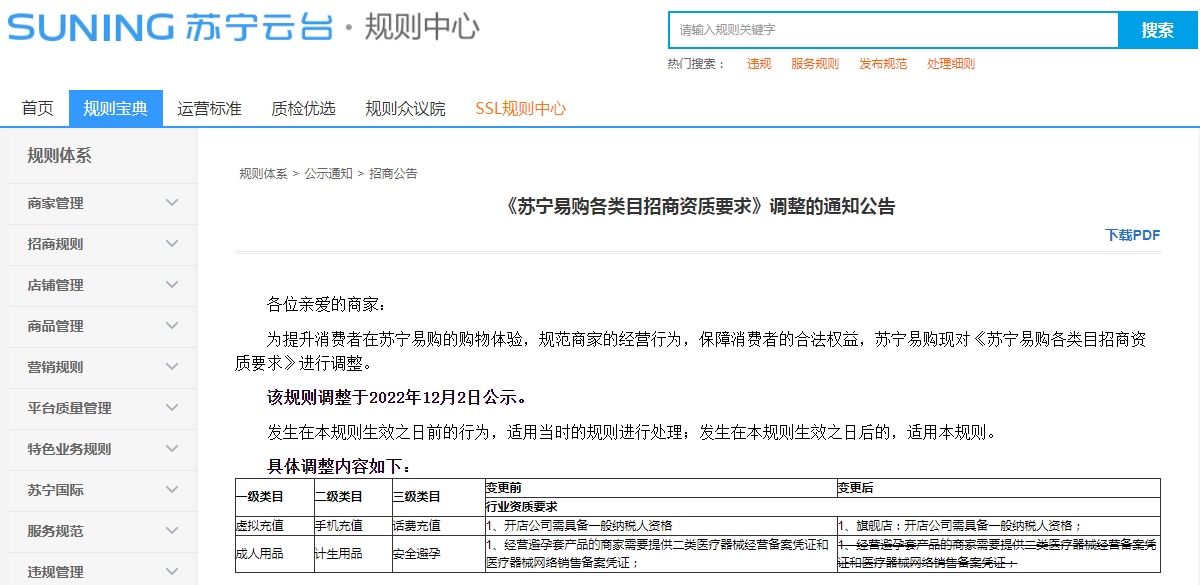Expand the 平台质量管理 sidebar section
The image size is (1200, 585).
coord(102,408)
